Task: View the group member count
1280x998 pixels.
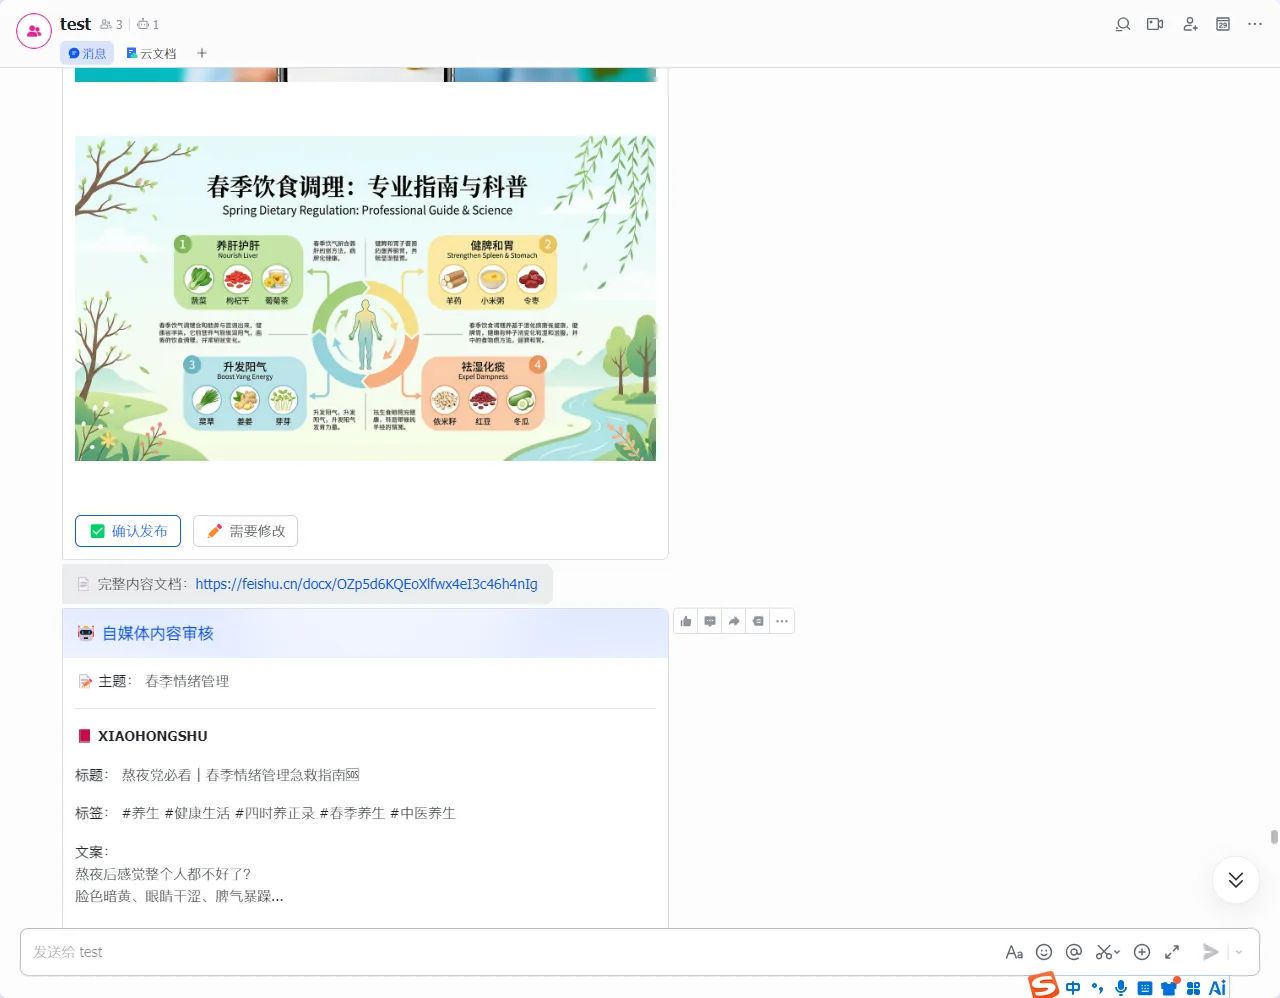Action: pos(111,24)
